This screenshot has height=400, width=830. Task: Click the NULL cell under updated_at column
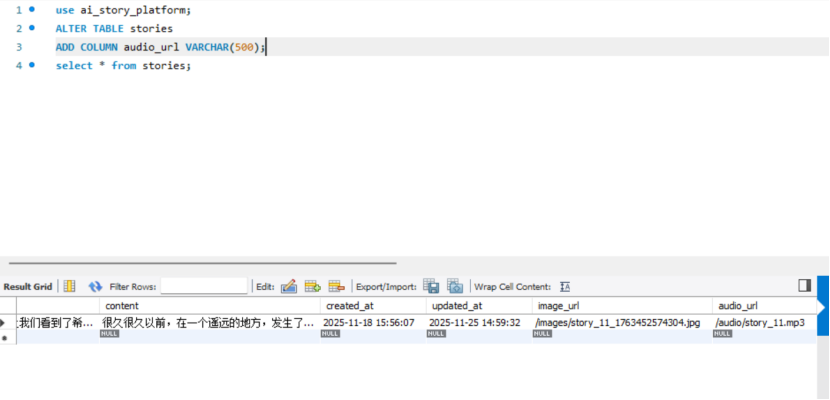[x=437, y=334]
